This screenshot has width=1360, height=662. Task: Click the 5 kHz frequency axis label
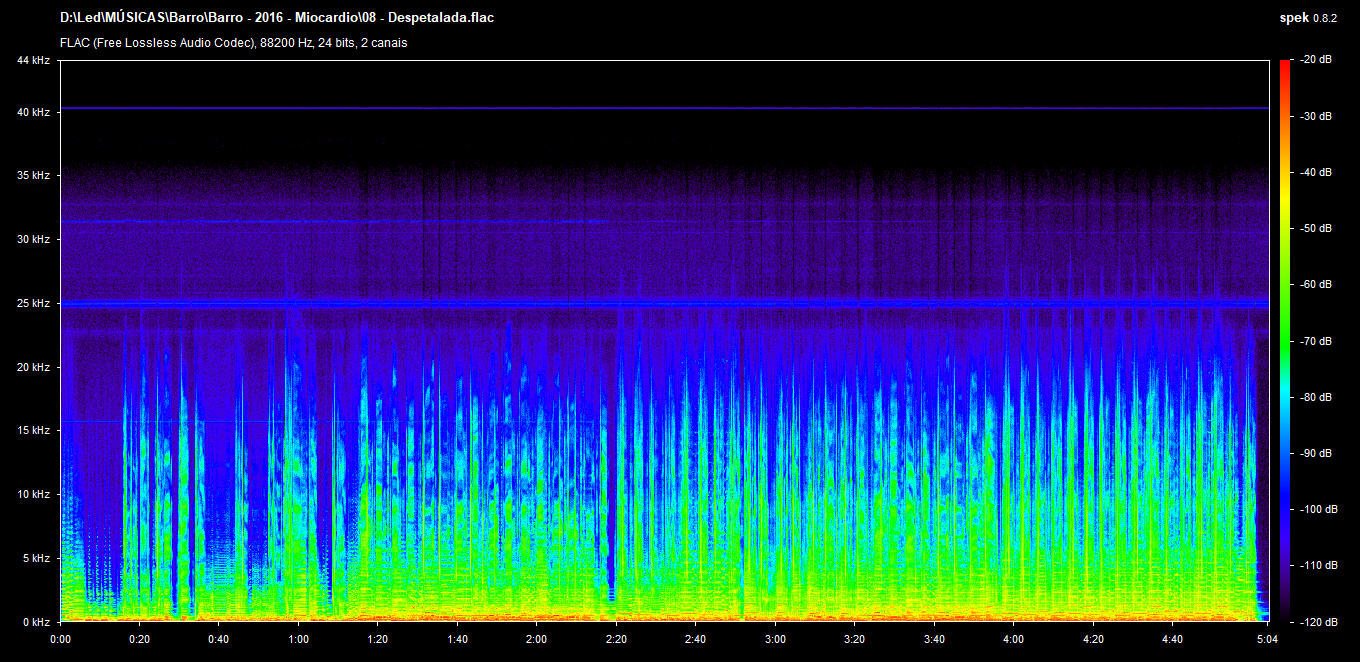pos(36,558)
